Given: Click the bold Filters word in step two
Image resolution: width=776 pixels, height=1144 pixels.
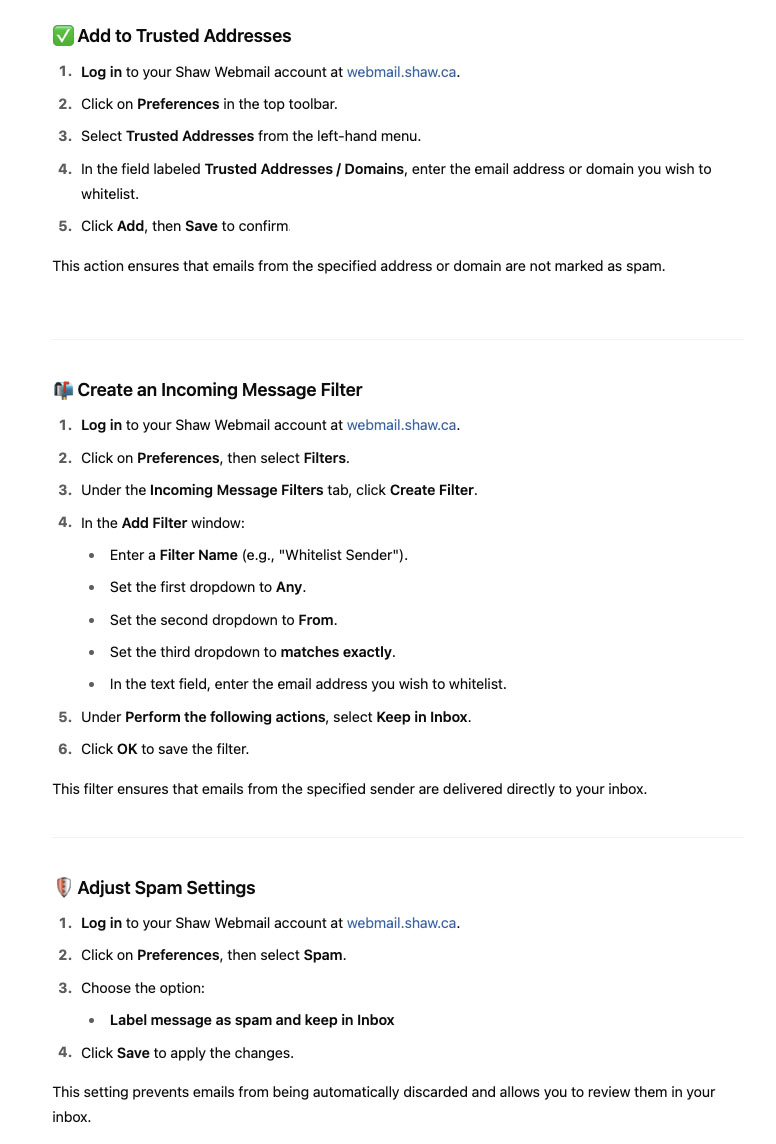Looking at the screenshot, I should tap(325, 458).
